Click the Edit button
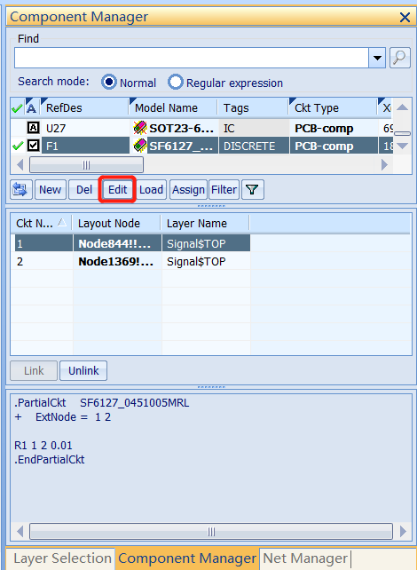417x570 pixels. pos(117,189)
